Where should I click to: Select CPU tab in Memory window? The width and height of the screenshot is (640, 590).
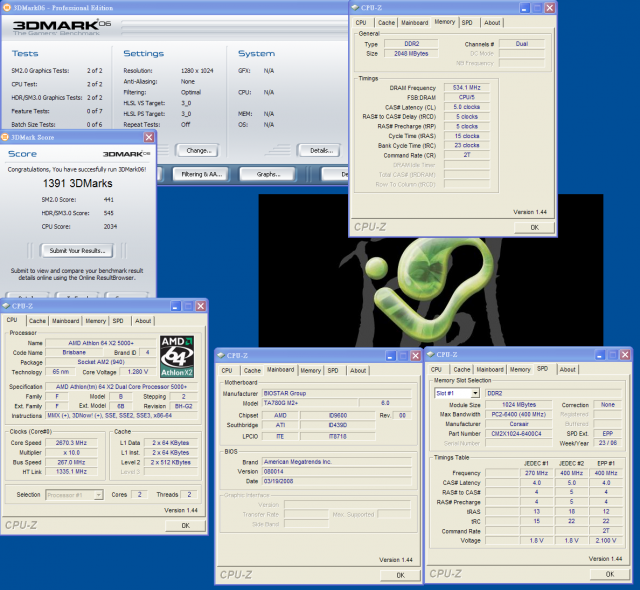[x=361, y=23]
